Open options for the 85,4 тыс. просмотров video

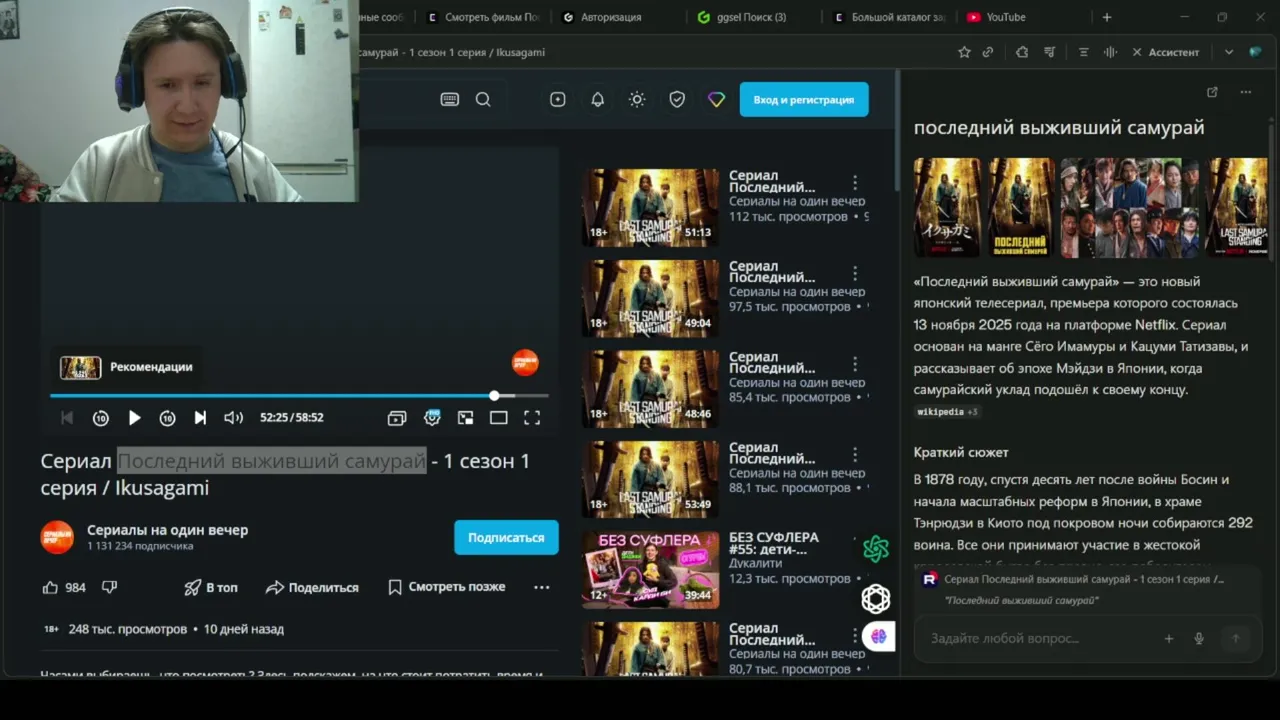coord(854,365)
